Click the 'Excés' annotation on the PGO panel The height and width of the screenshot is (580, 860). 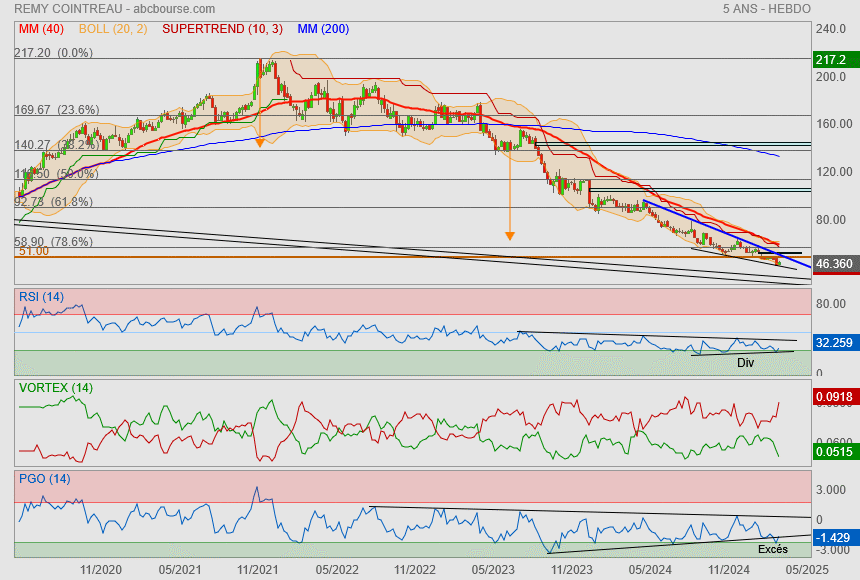pos(773,549)
